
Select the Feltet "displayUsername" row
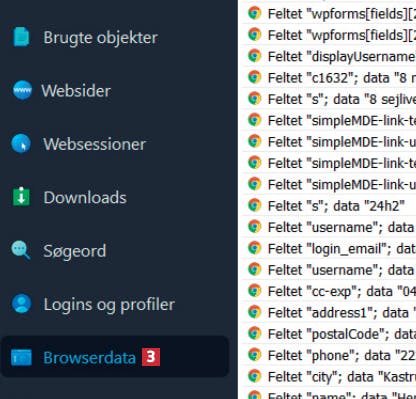(329, 57)
